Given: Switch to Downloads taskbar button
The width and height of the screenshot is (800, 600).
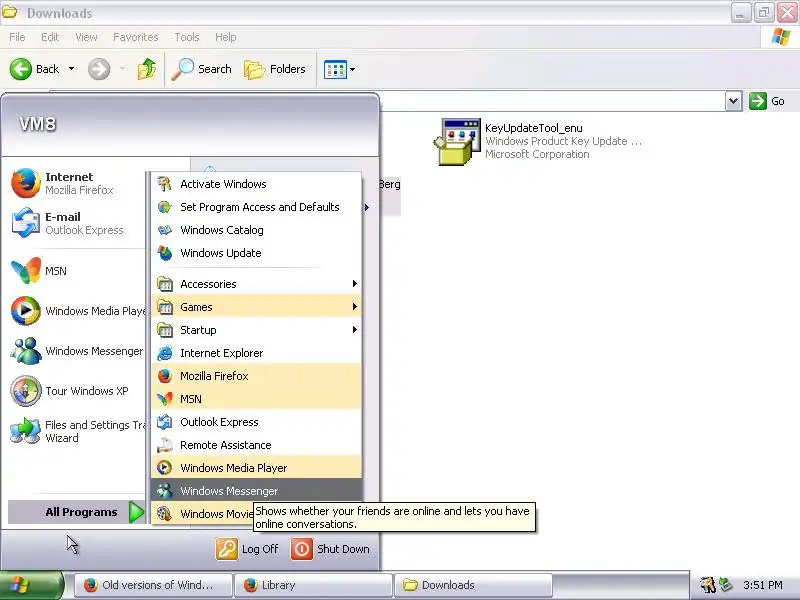Looking at the screenshot, I should point(473,585).
